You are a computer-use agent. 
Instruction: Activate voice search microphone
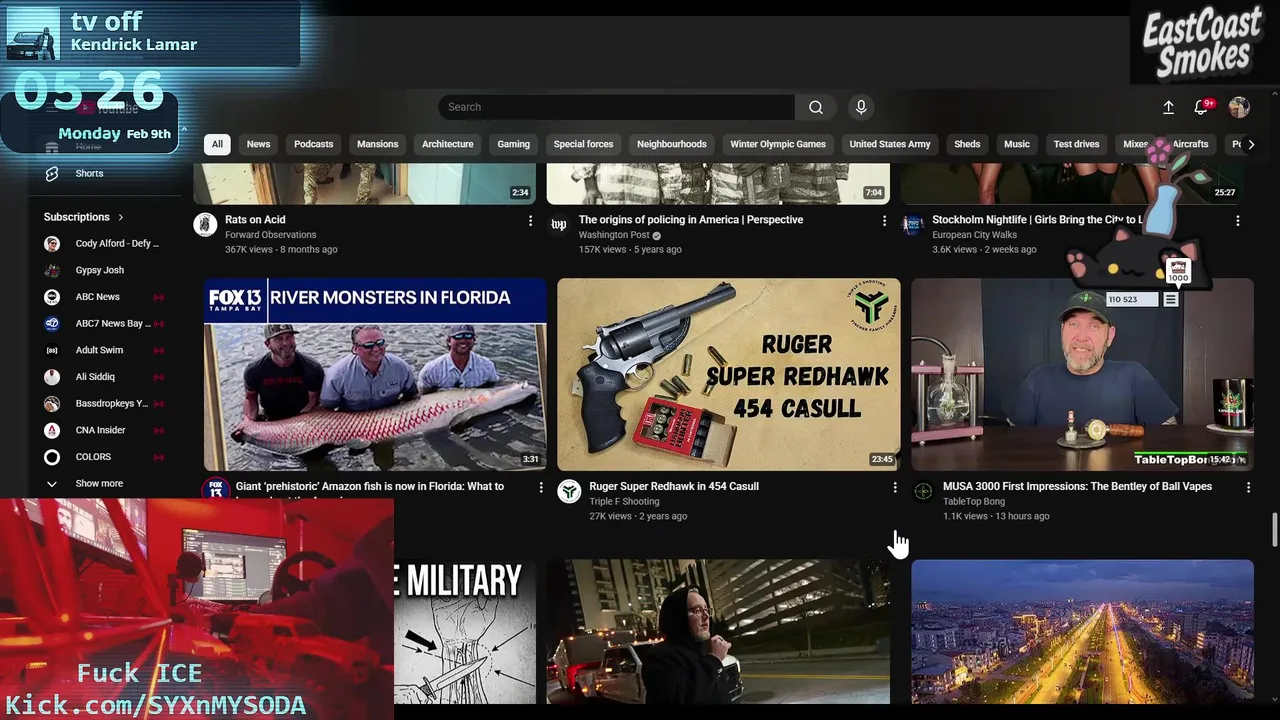861,107
